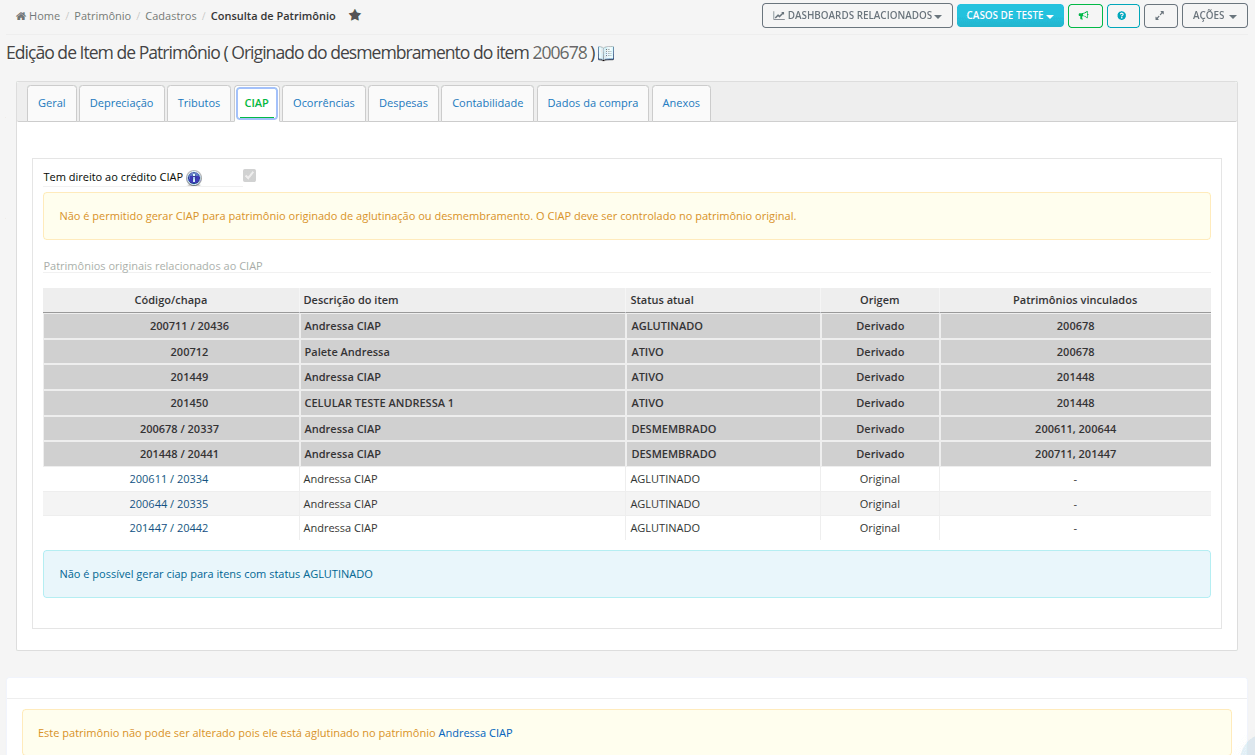Click the Home breadcrumb link

pos(44,16)
